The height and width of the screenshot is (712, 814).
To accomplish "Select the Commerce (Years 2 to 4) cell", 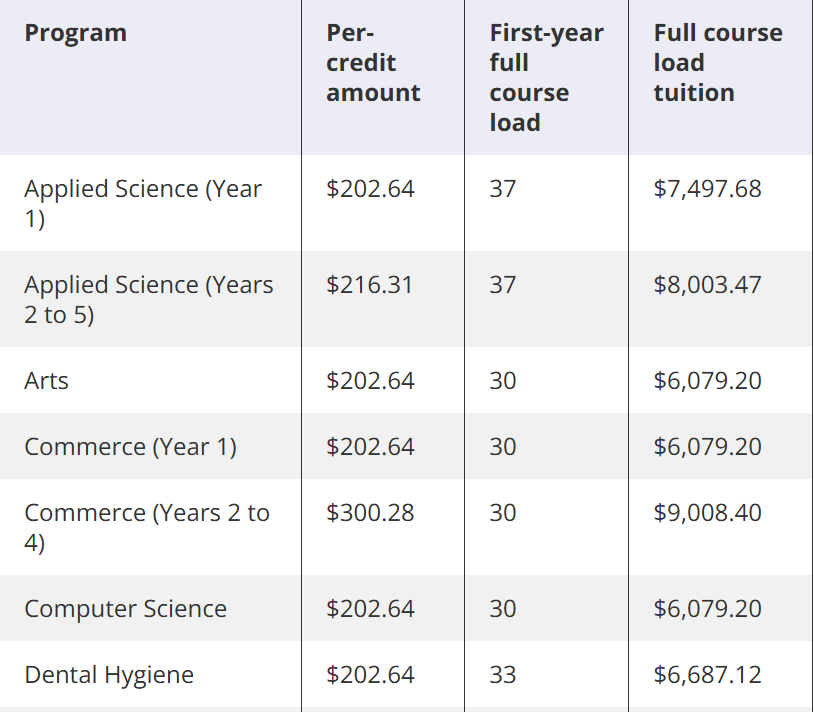I will pos(147,527).
